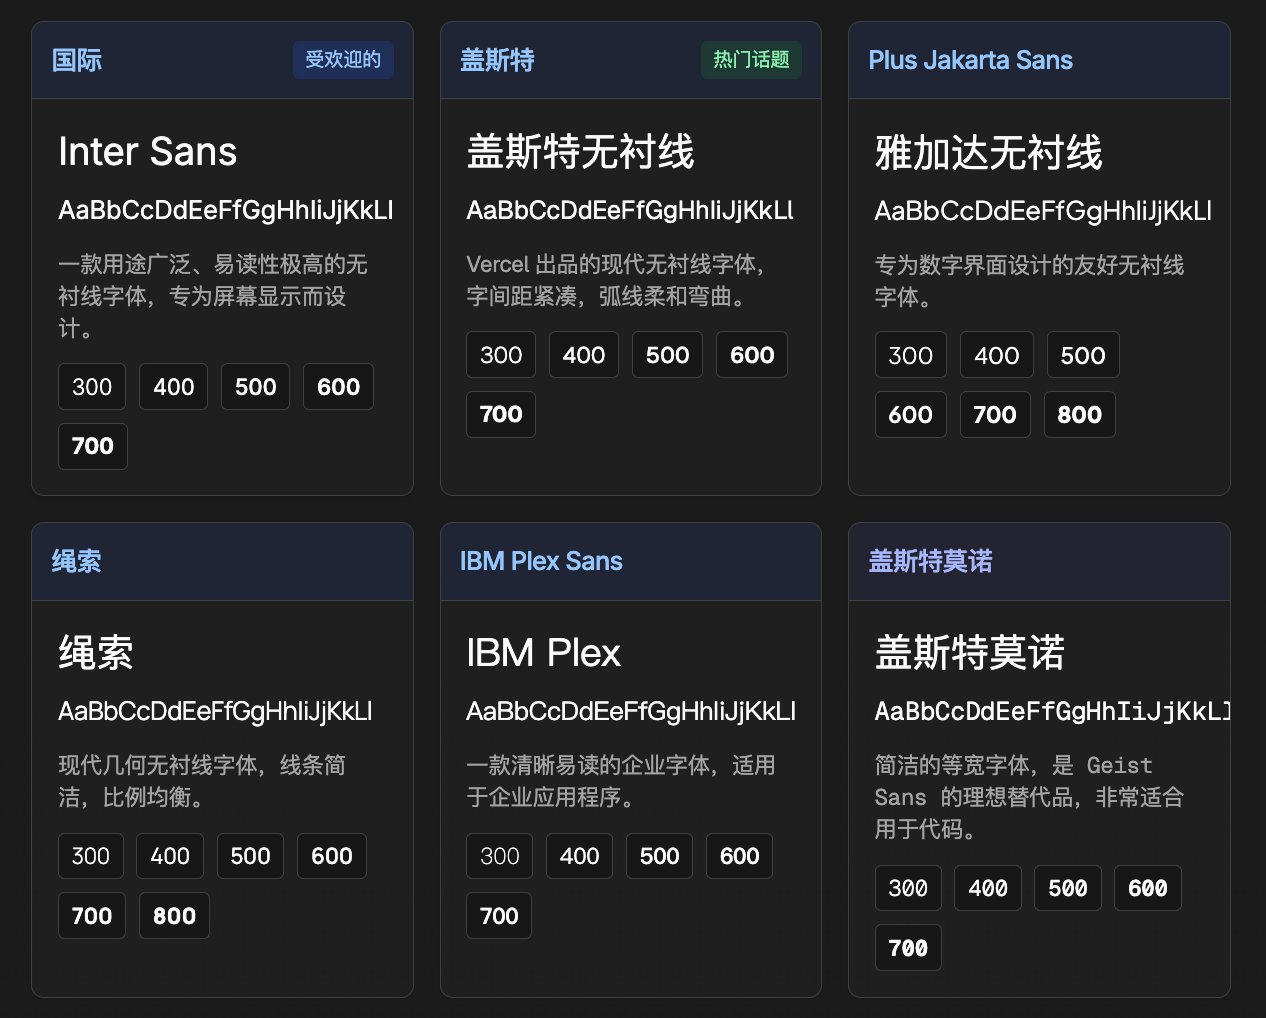The height and width of the screenshot is (1018, 1266).
Task: Click the 受欢迎的 badge
Action: pos(343,60)
